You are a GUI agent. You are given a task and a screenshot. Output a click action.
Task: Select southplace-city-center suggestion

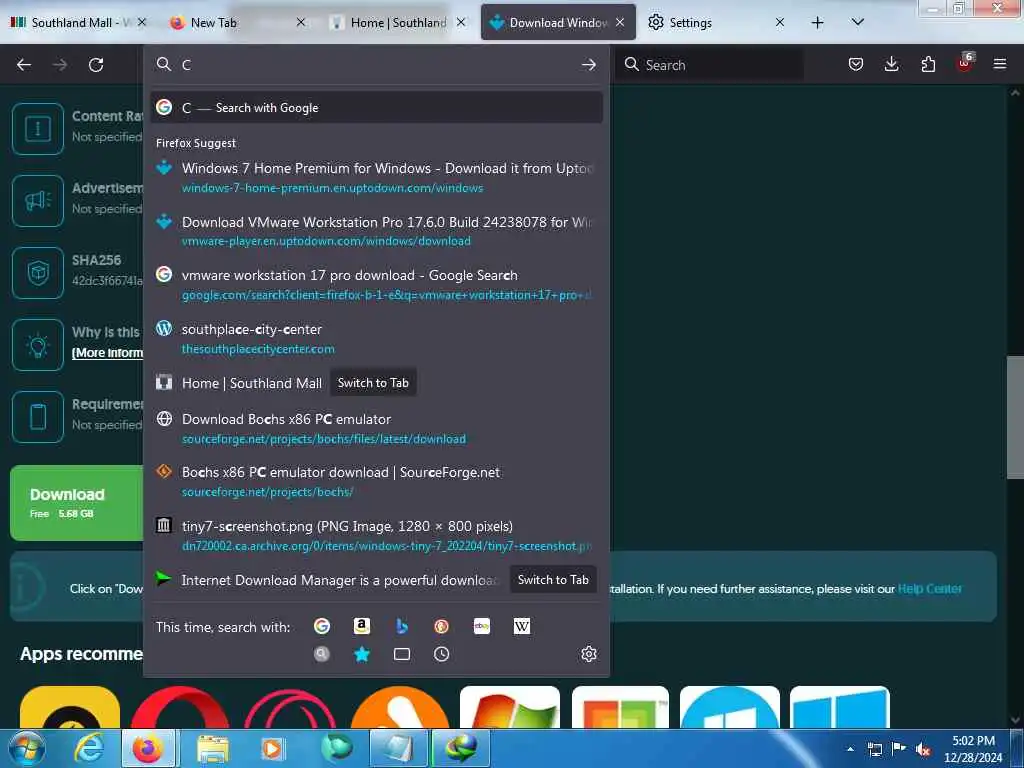tap(377, 338)
